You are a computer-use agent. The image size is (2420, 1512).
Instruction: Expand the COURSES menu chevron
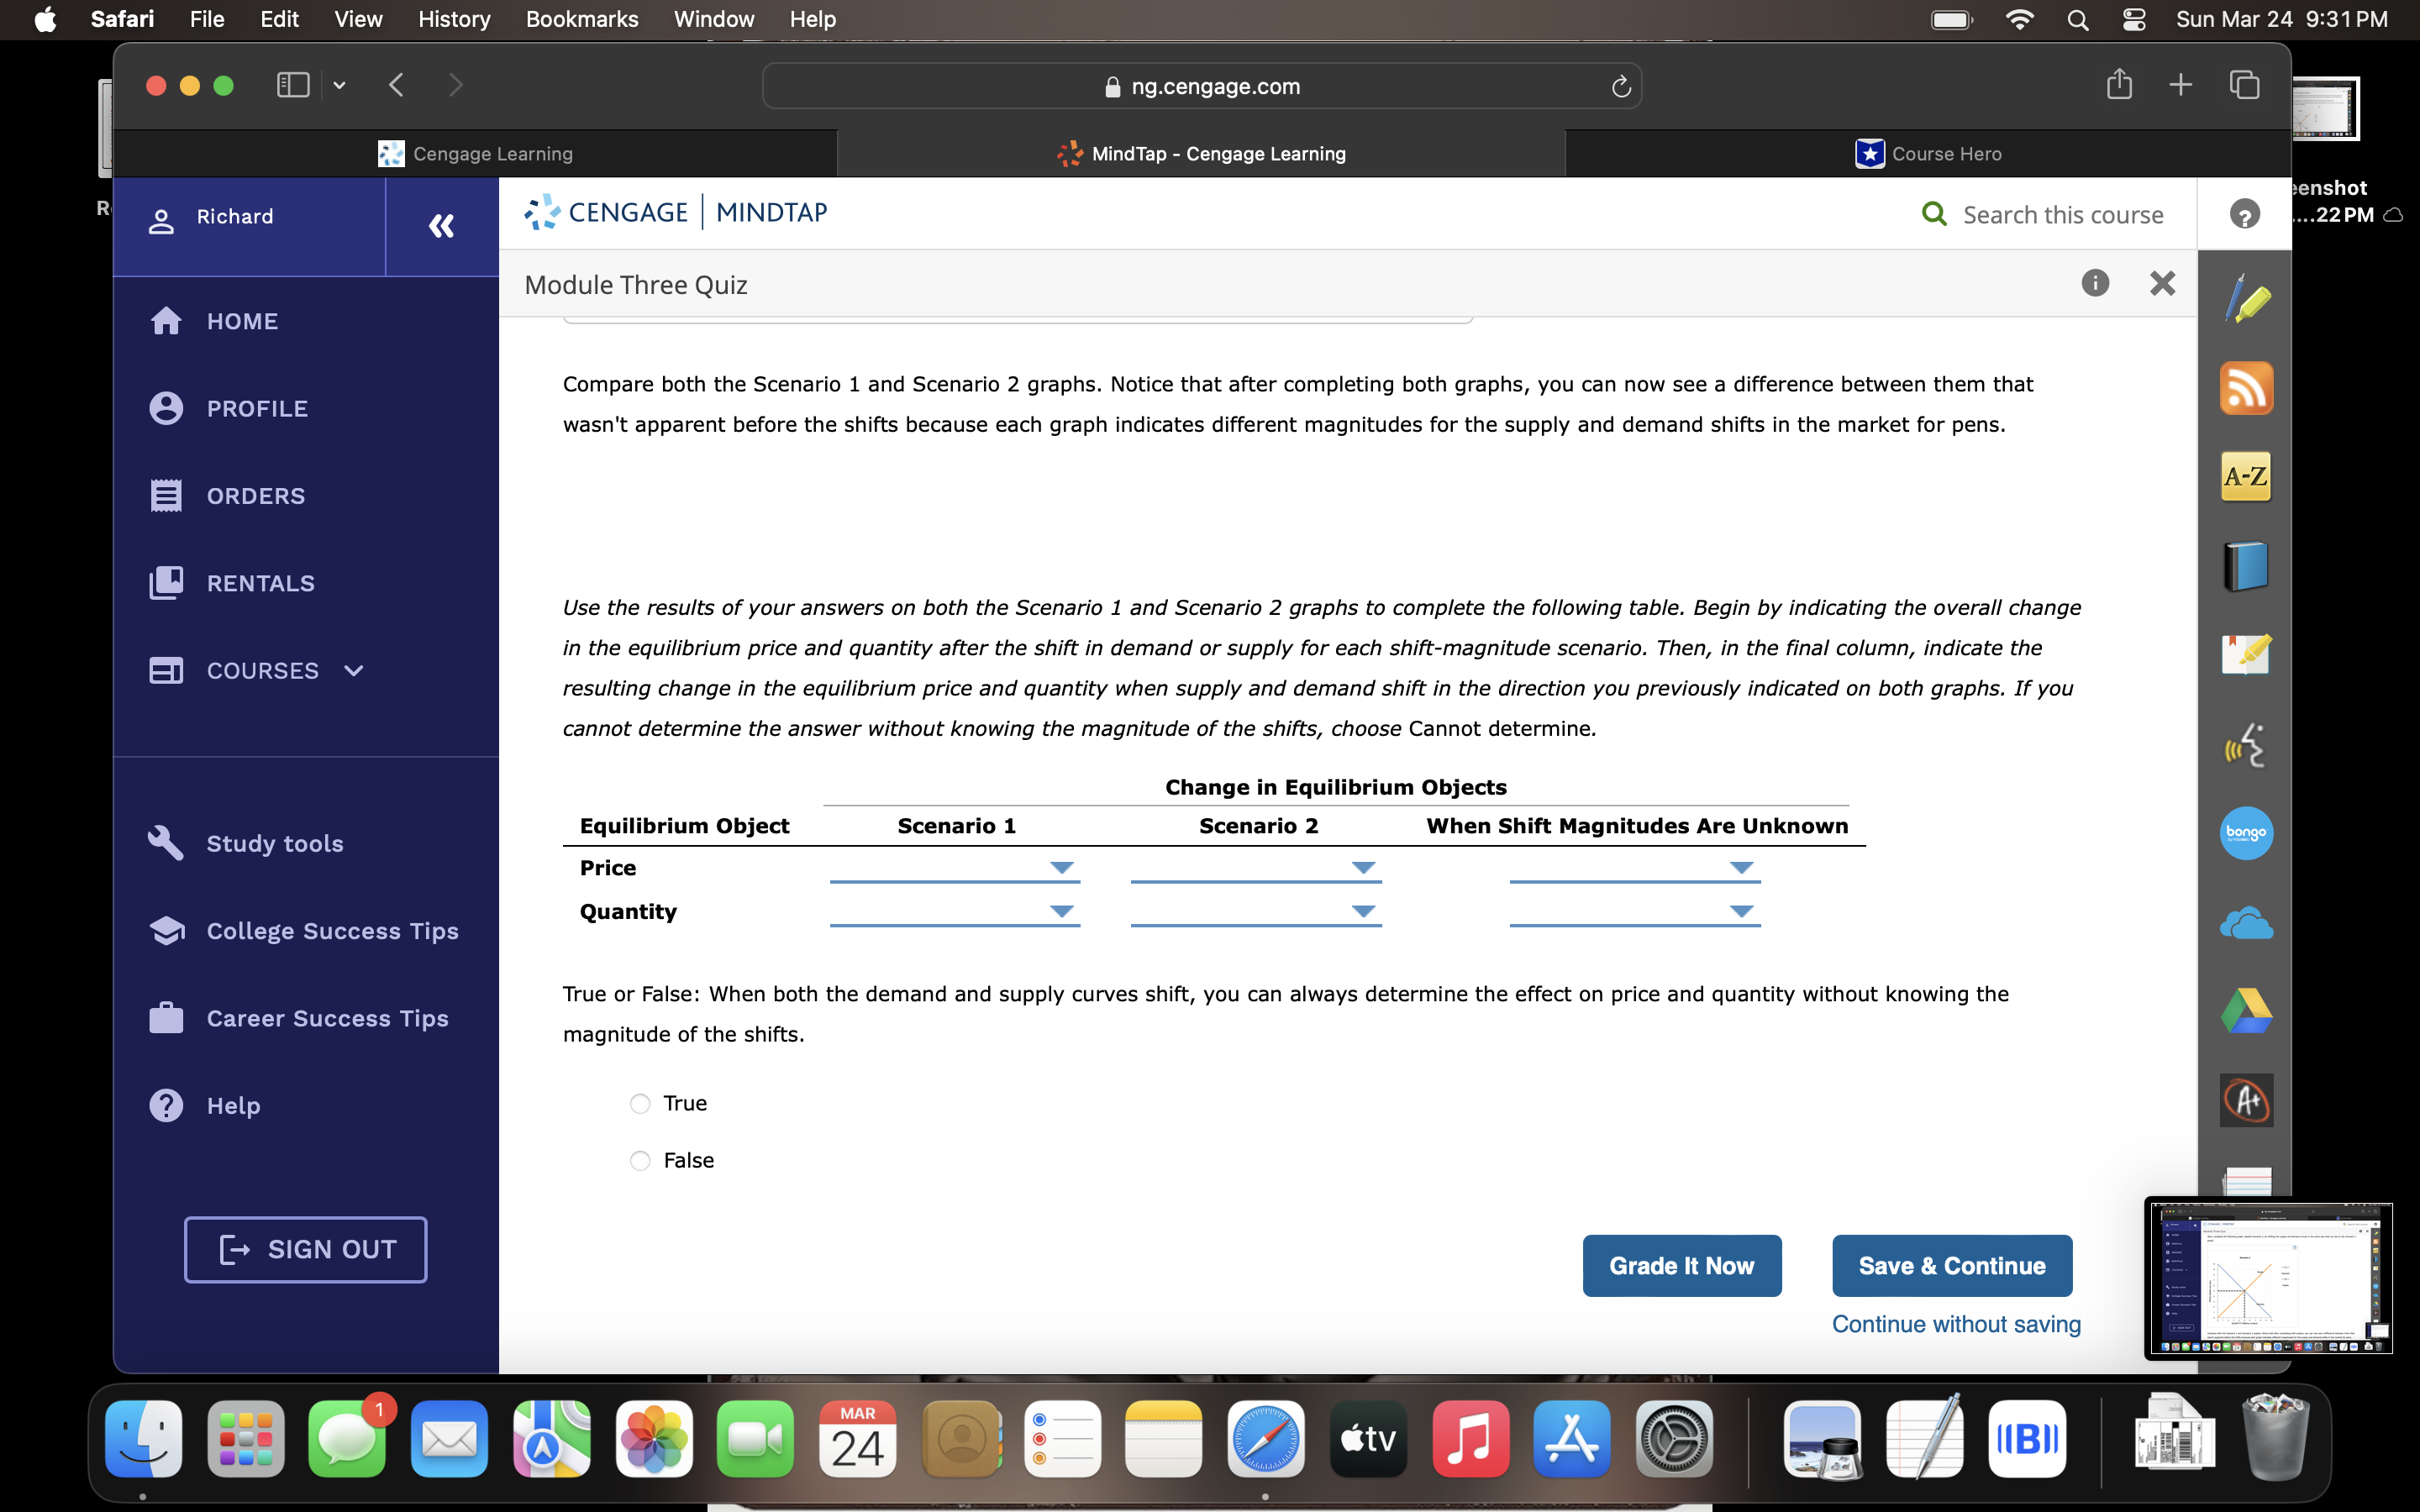coord(354,671)
